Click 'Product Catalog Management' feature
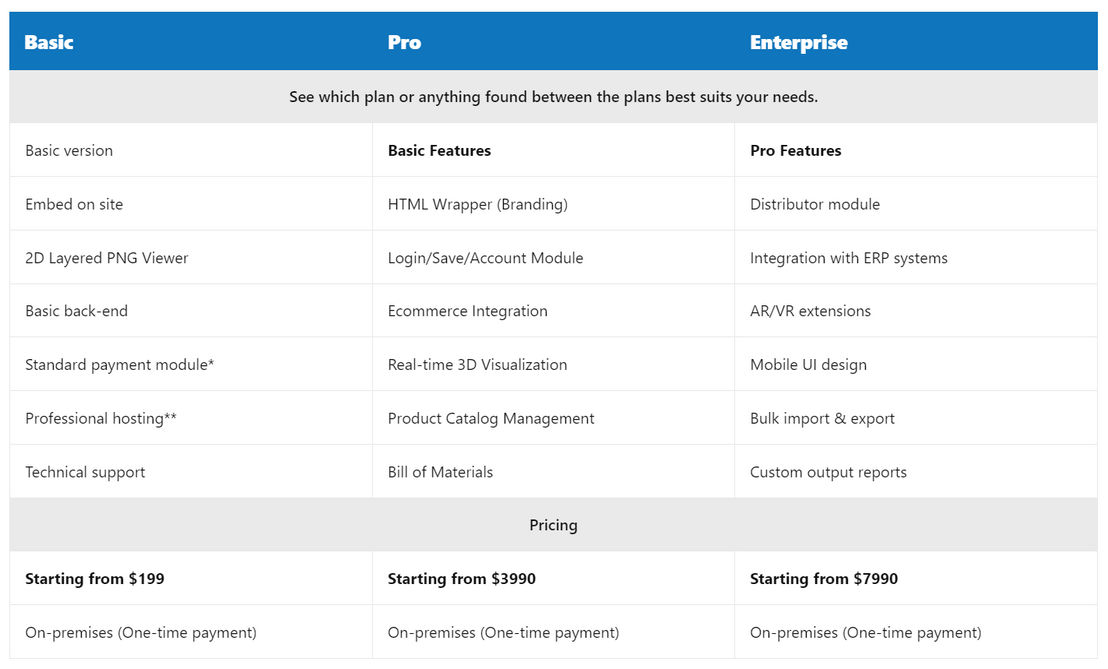This screenshot has height=669, width=1108. coord(491,418)
